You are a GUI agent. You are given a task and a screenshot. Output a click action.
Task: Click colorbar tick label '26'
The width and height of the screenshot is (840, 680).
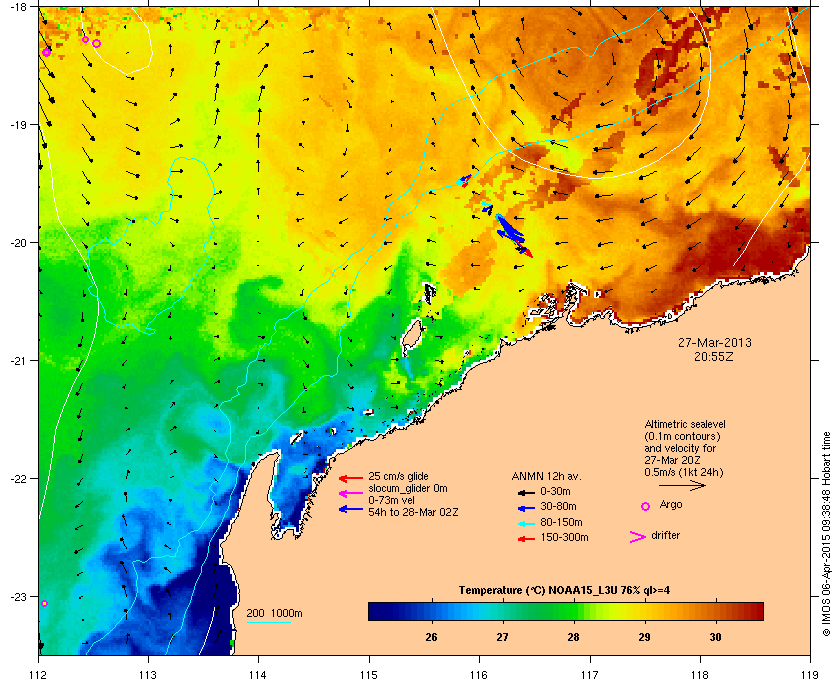431,637
